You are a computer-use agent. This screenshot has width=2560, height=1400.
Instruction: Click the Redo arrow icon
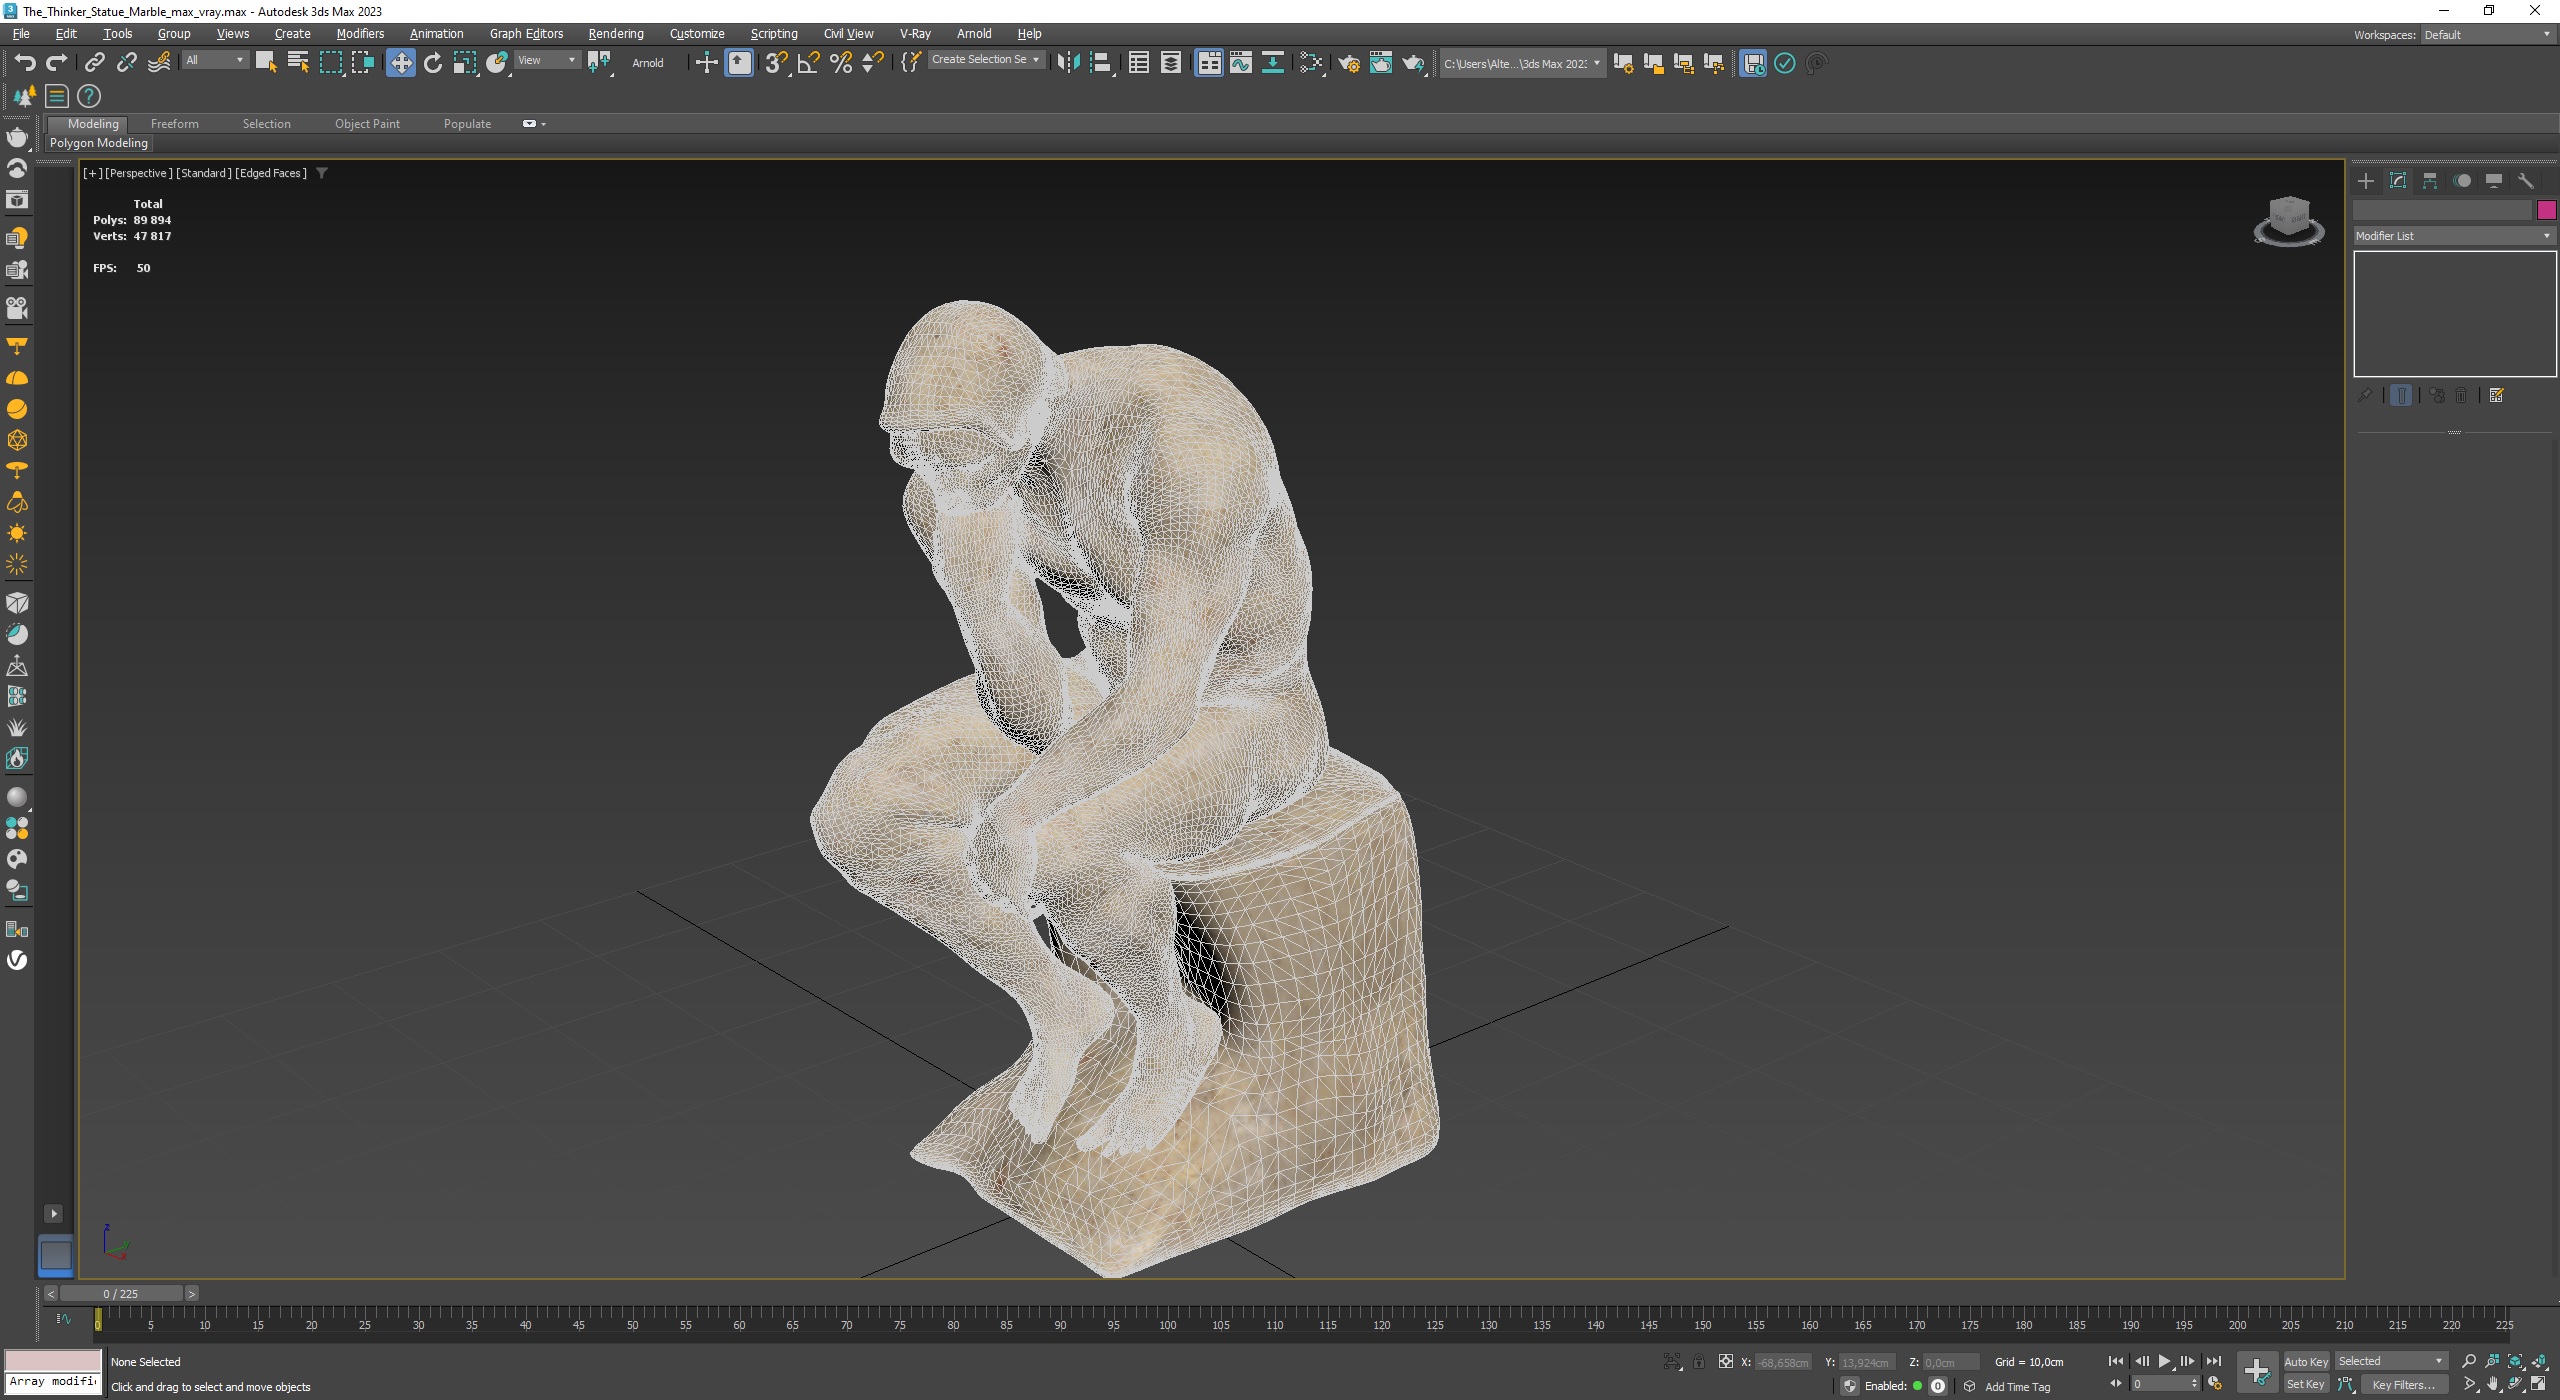tap(57, 63)
